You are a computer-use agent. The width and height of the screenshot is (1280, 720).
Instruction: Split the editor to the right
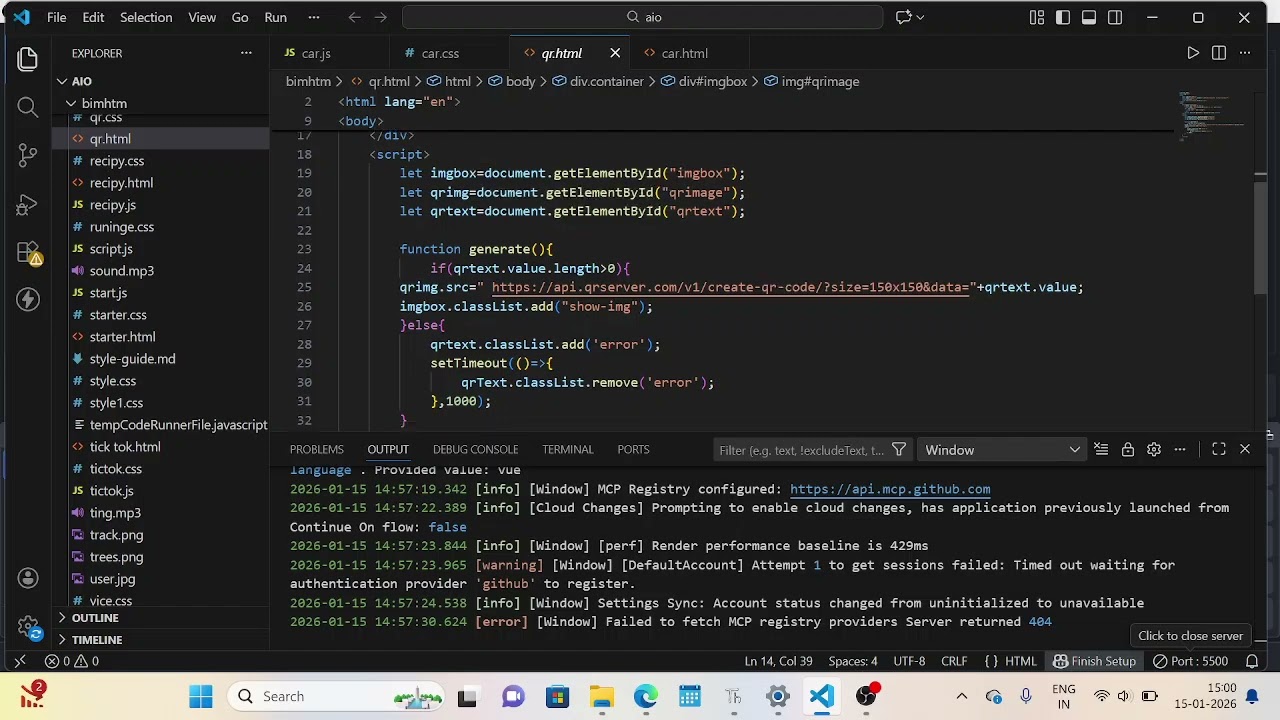tap(1219, 53)
